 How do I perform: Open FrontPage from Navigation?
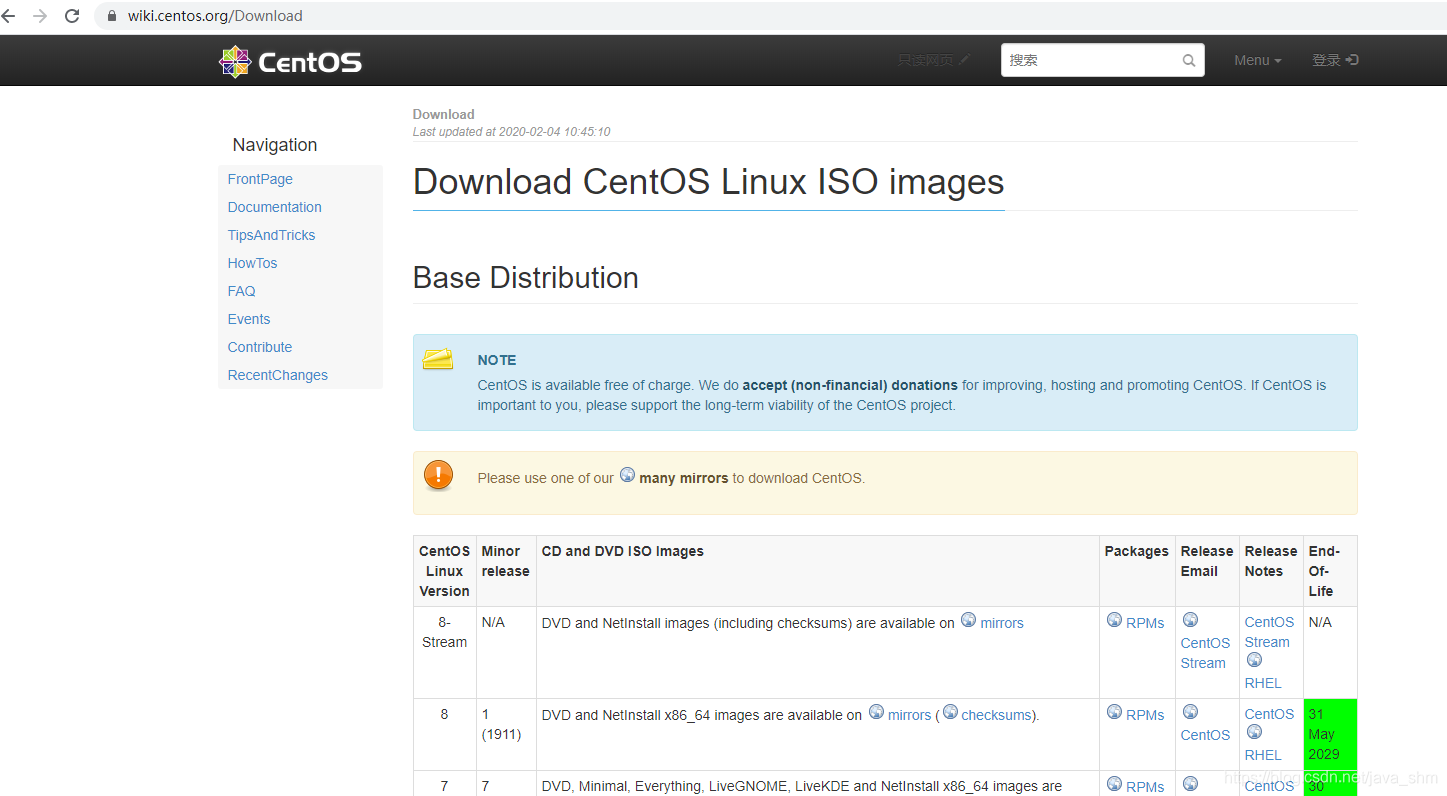click(x=260, y=179)
